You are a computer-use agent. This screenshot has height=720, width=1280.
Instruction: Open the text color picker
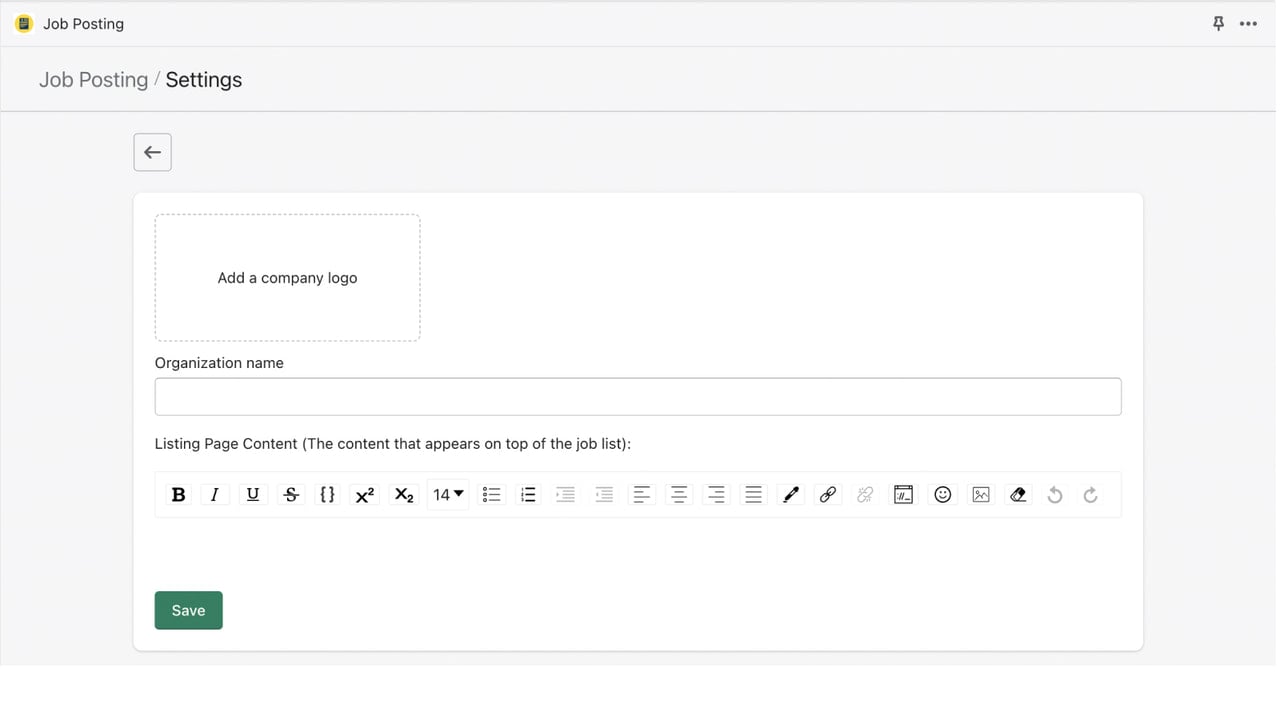pyautogui.click(x=791, y=494)
